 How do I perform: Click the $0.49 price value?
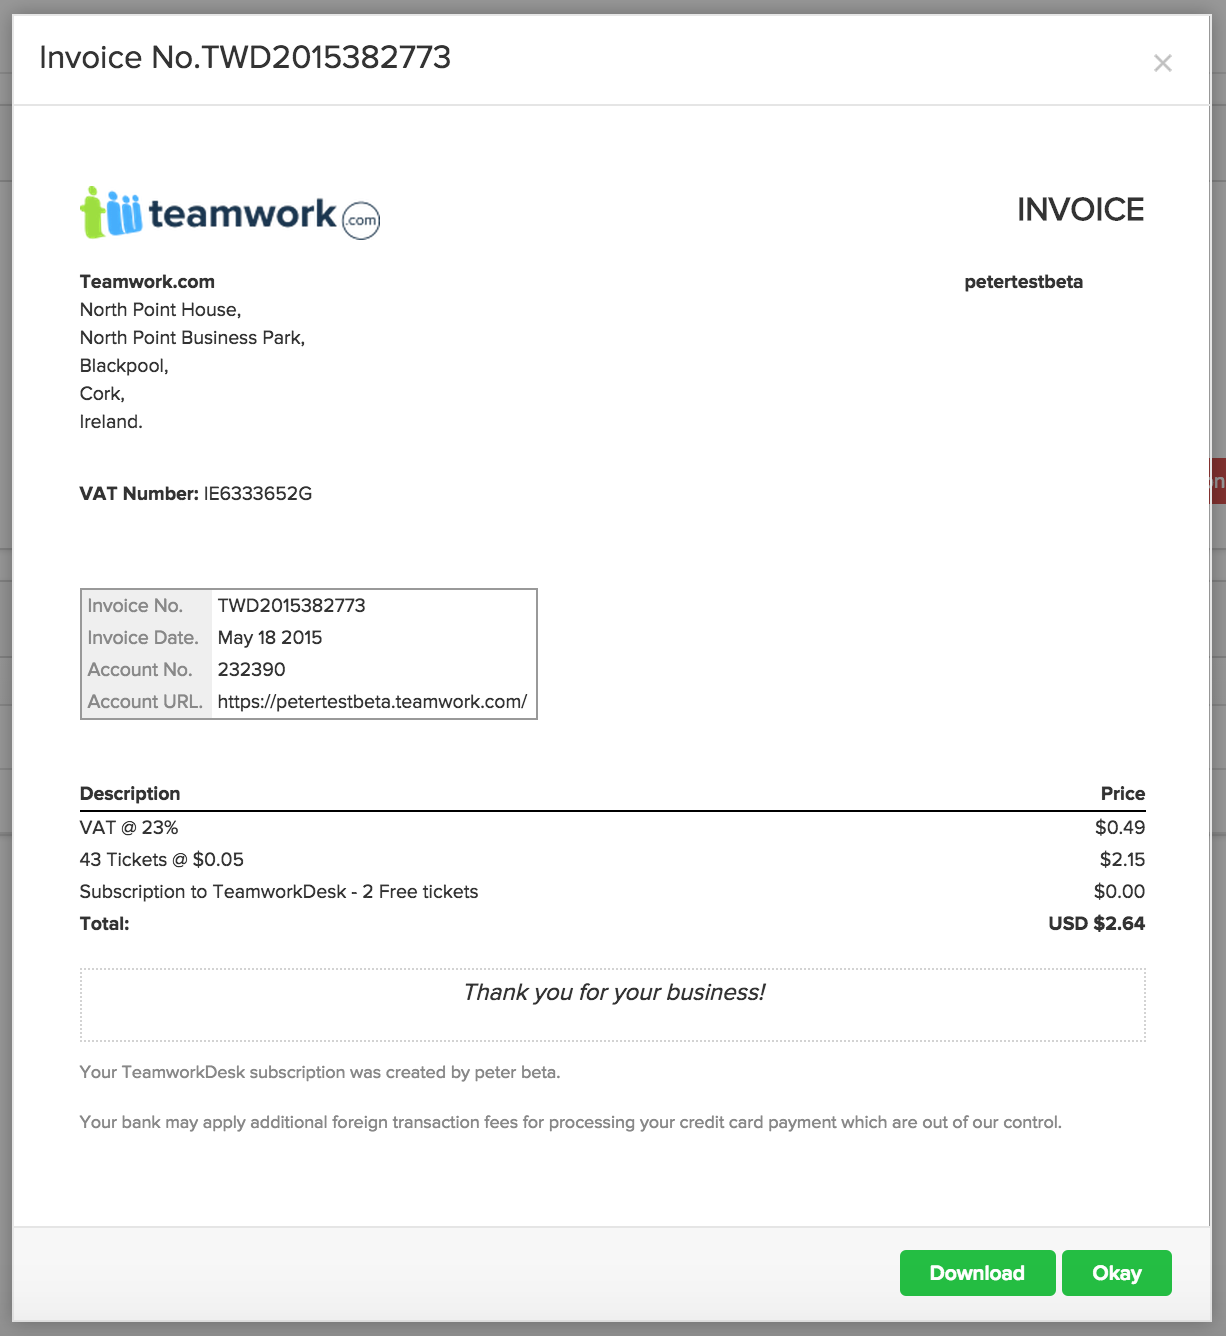pyautogui.click(x=1120, y=828)
